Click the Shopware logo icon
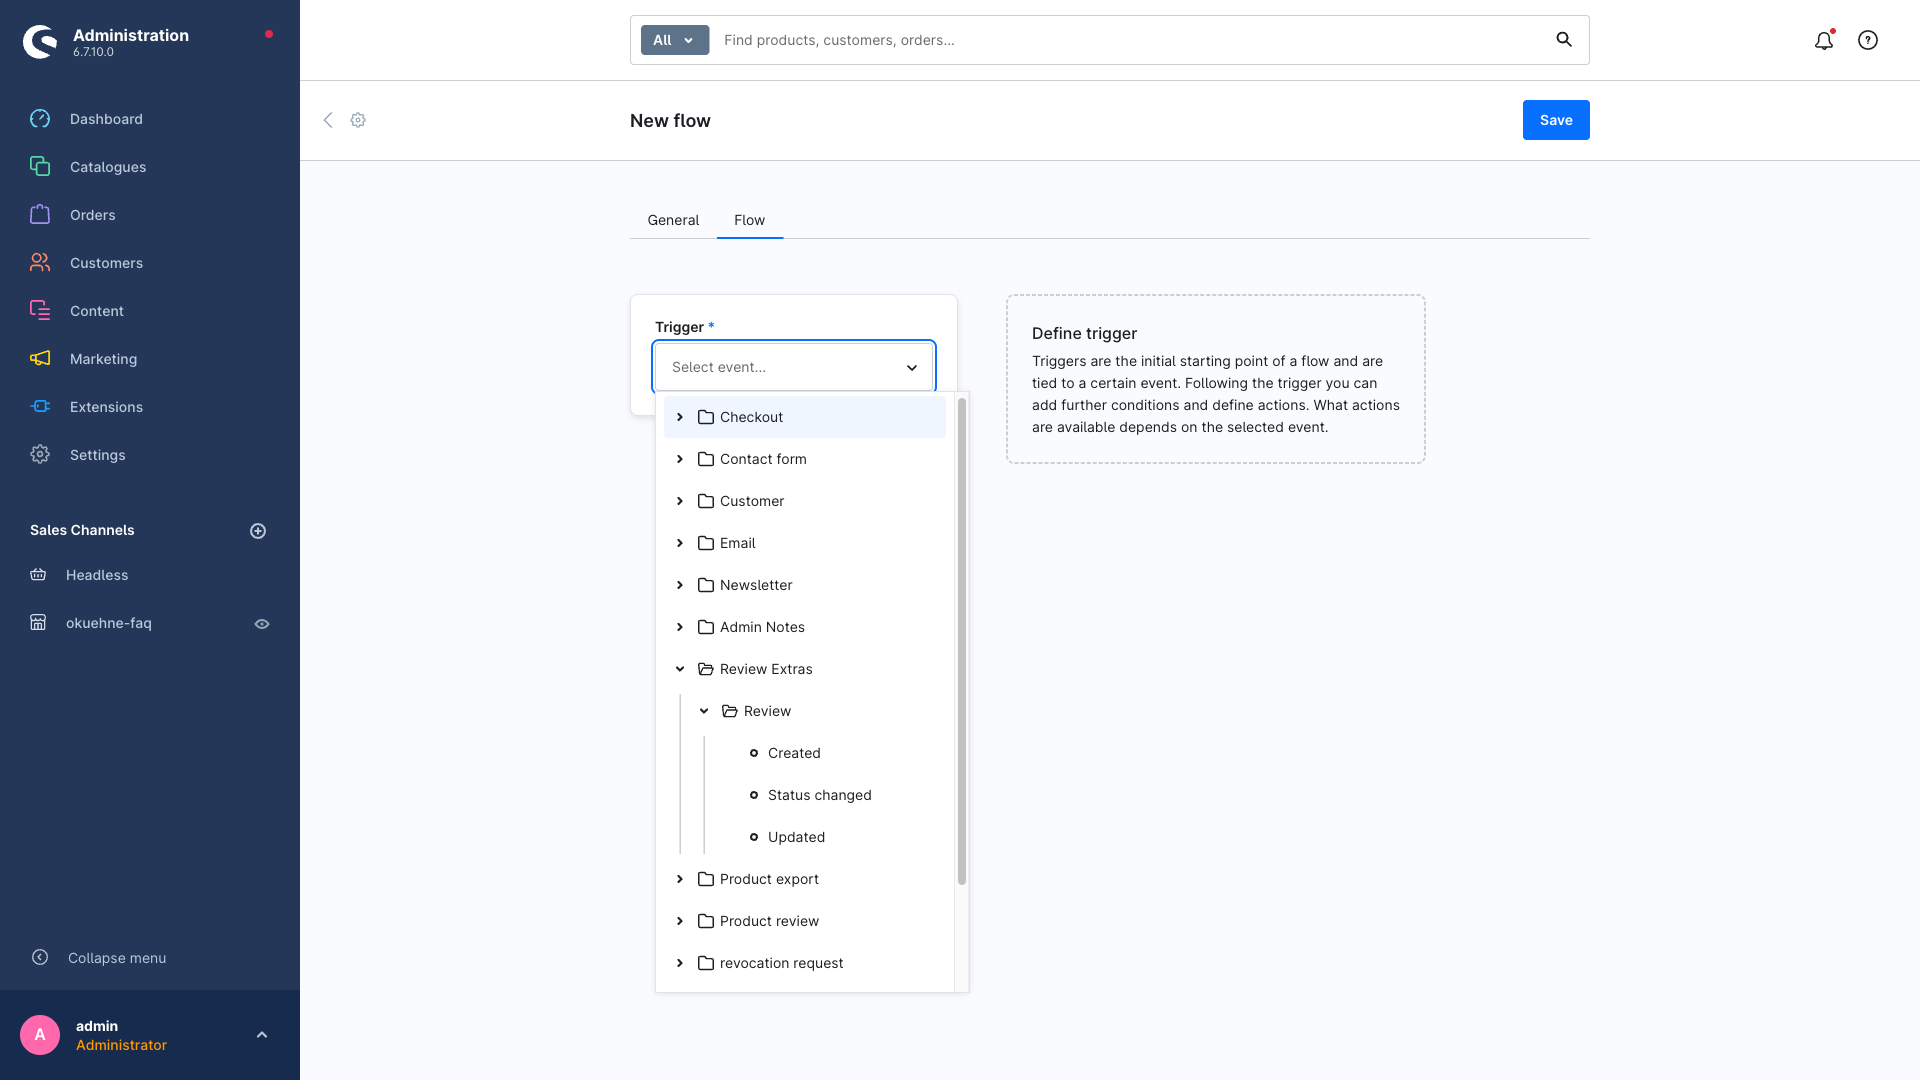This screenshot has height=1080, width=1920. pos(40,41)
